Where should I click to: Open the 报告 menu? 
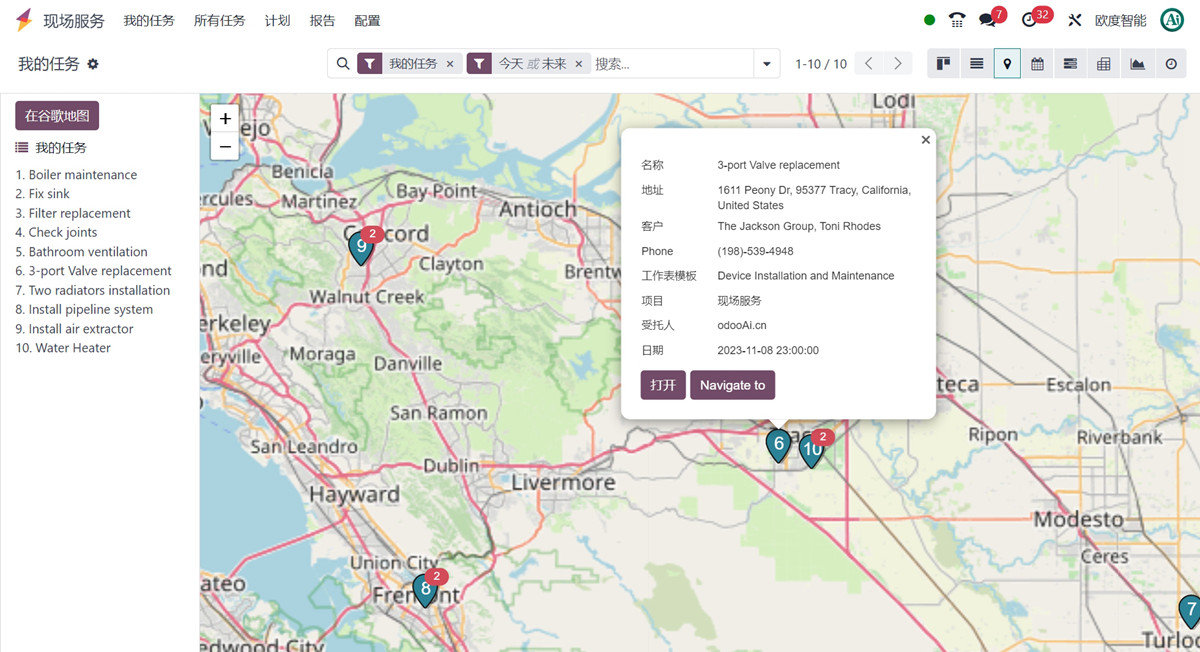(322, 20)
